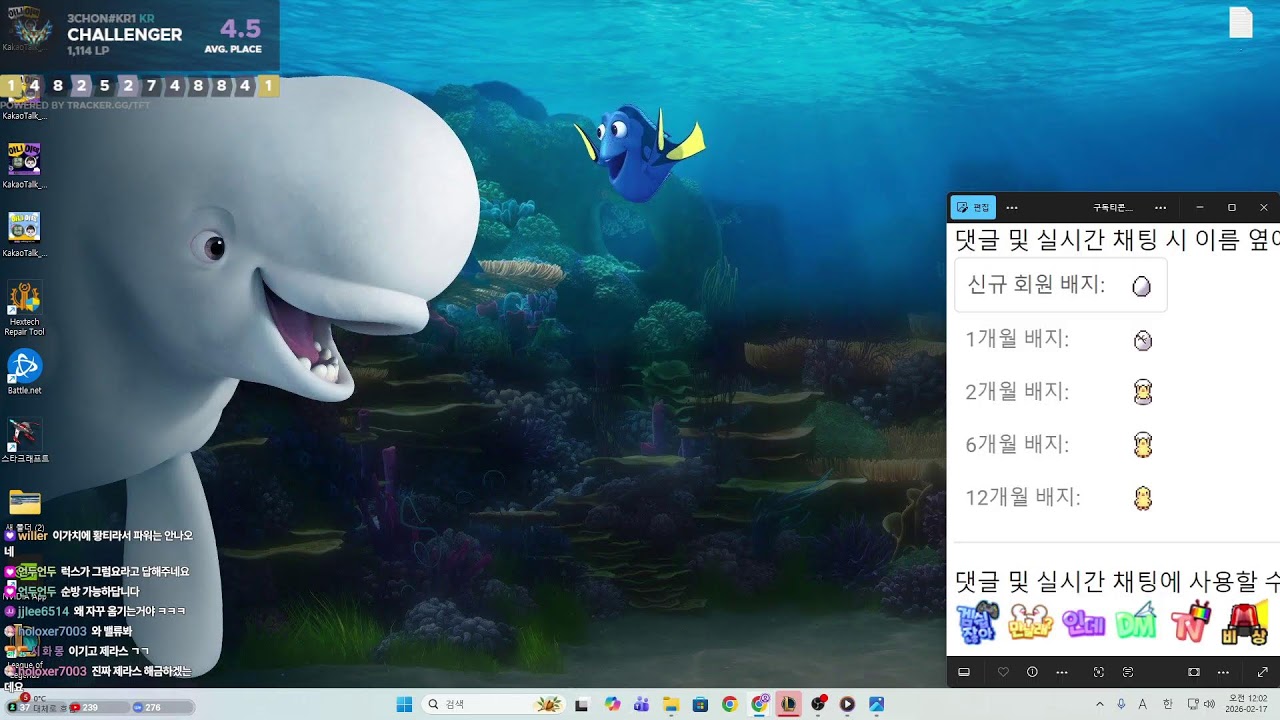The height and width of the screenshot is (720, 1280).
Task: Click the taskbar 검색 search box
Action: [x=493, y=704]
